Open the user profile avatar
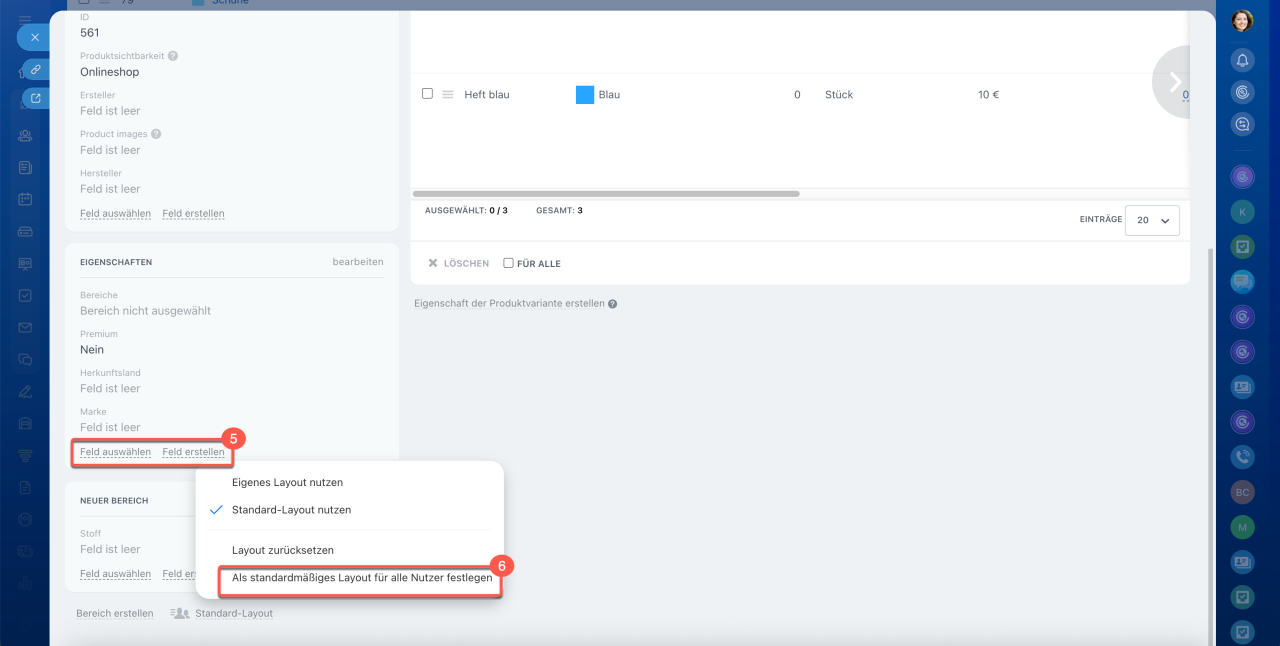The height and width of the screenshot is (646, 1280). tap(1242, 21)
